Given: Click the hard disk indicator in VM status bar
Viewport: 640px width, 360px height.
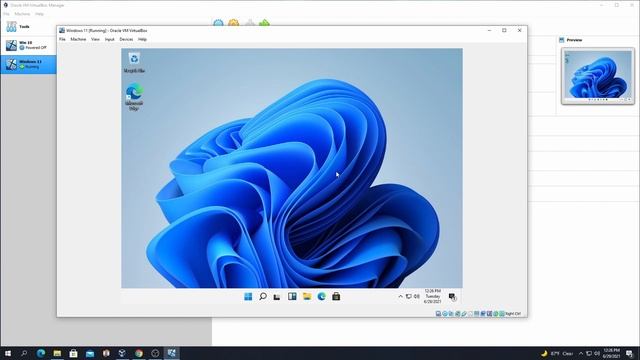Looking at the screenshot, I should [x=438, y=313].
